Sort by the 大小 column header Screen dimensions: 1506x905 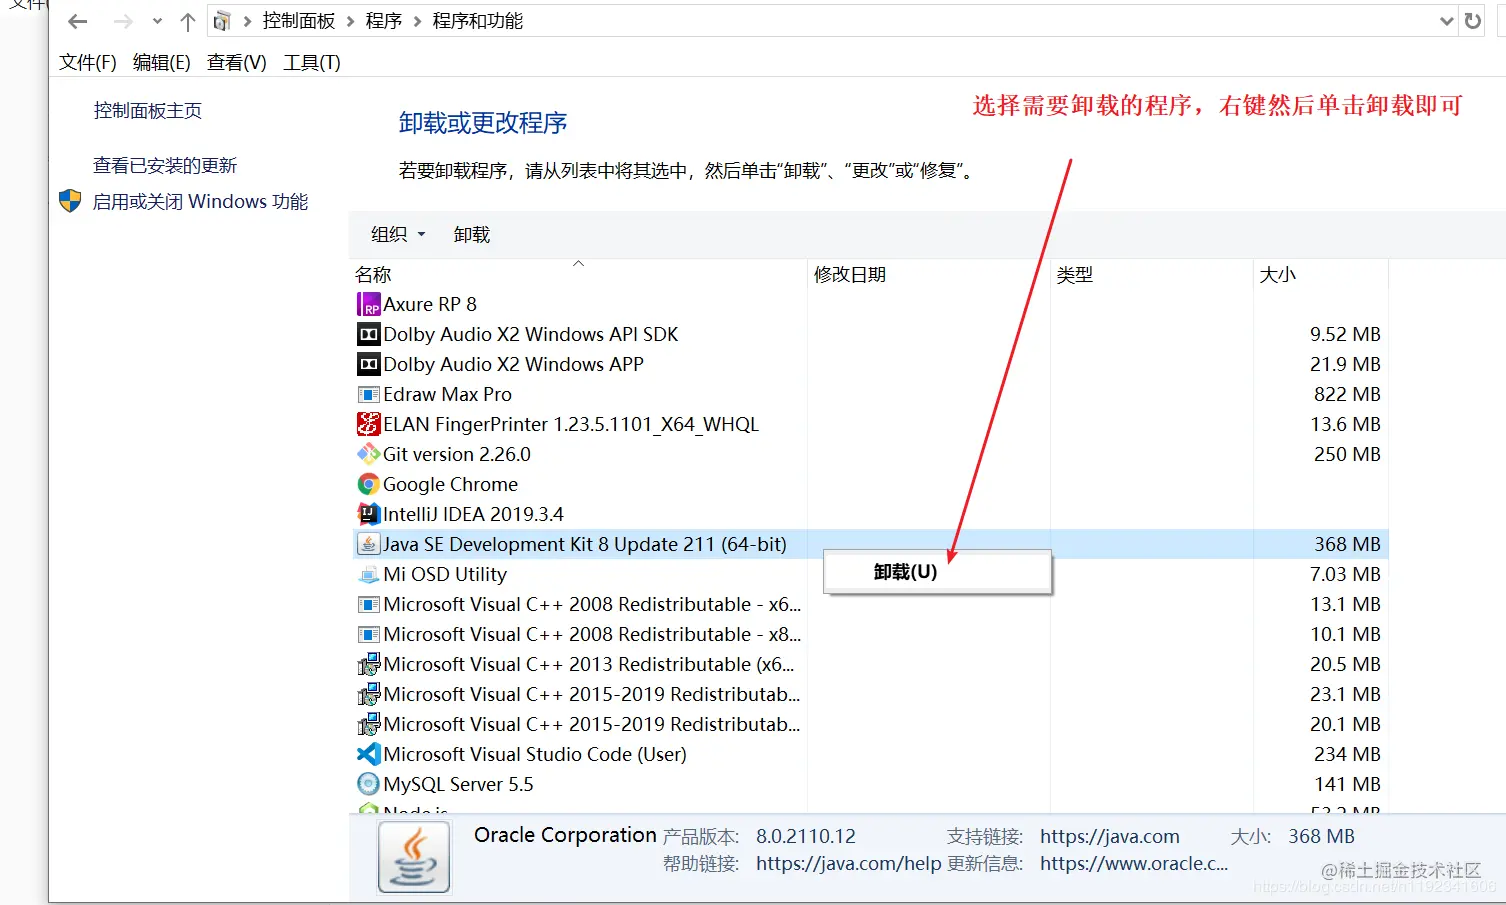pyautogui.click(x=1321, y=274)
